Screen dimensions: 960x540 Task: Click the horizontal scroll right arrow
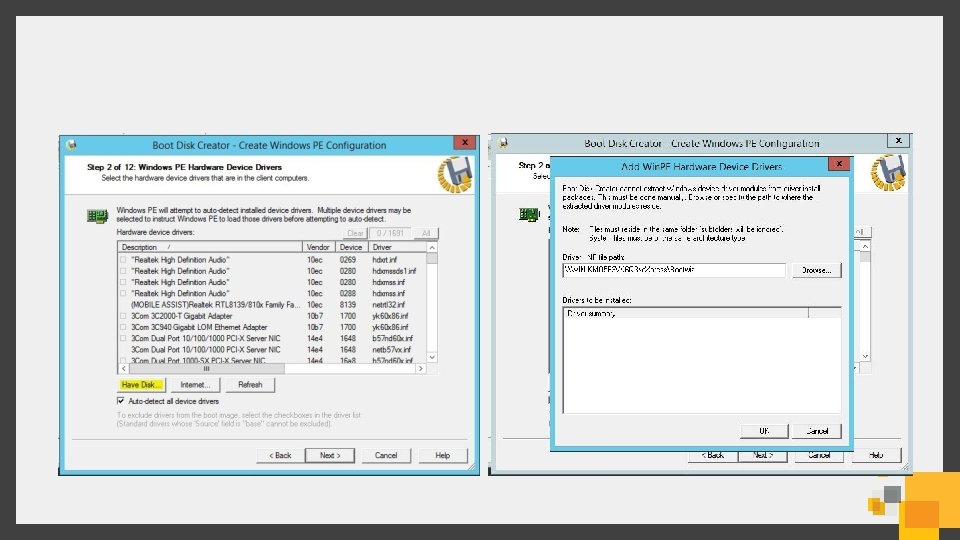[x=421, y=369]
